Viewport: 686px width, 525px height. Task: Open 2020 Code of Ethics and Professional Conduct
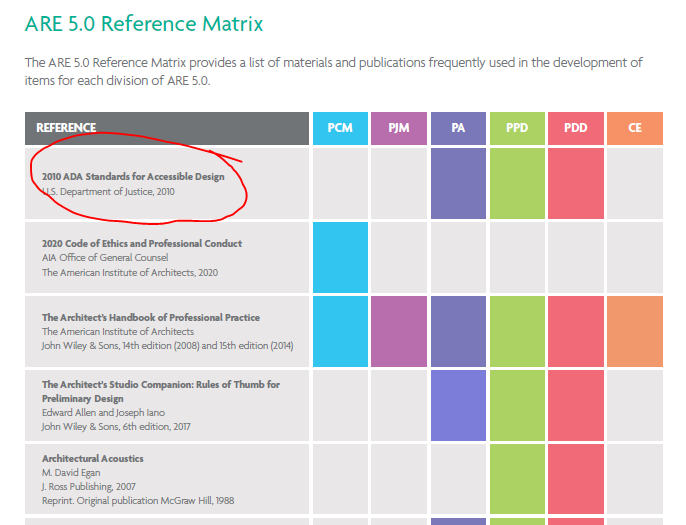[x=142, y=243]
